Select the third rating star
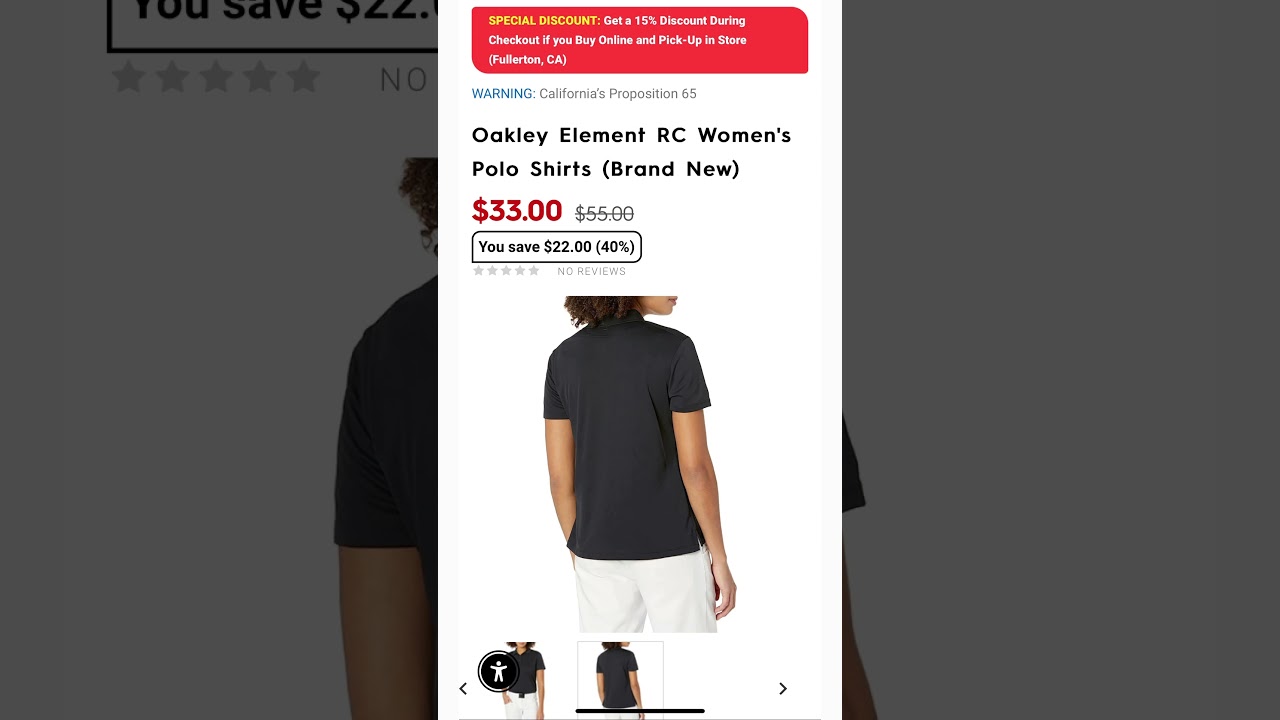 506,271
